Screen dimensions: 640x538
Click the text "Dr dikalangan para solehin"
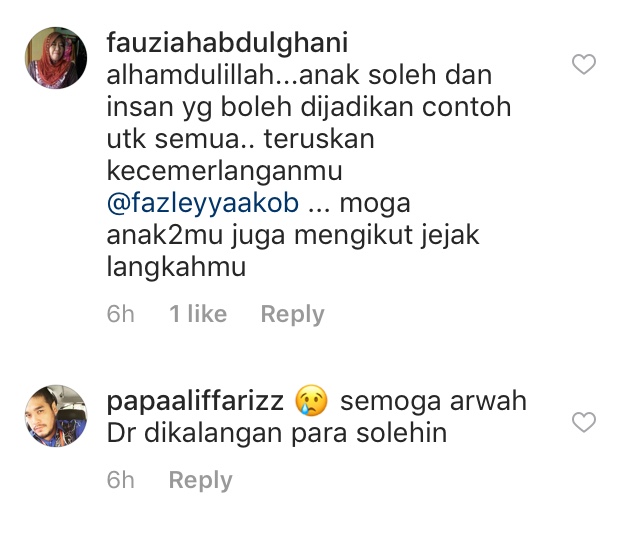tap(277, 433)
